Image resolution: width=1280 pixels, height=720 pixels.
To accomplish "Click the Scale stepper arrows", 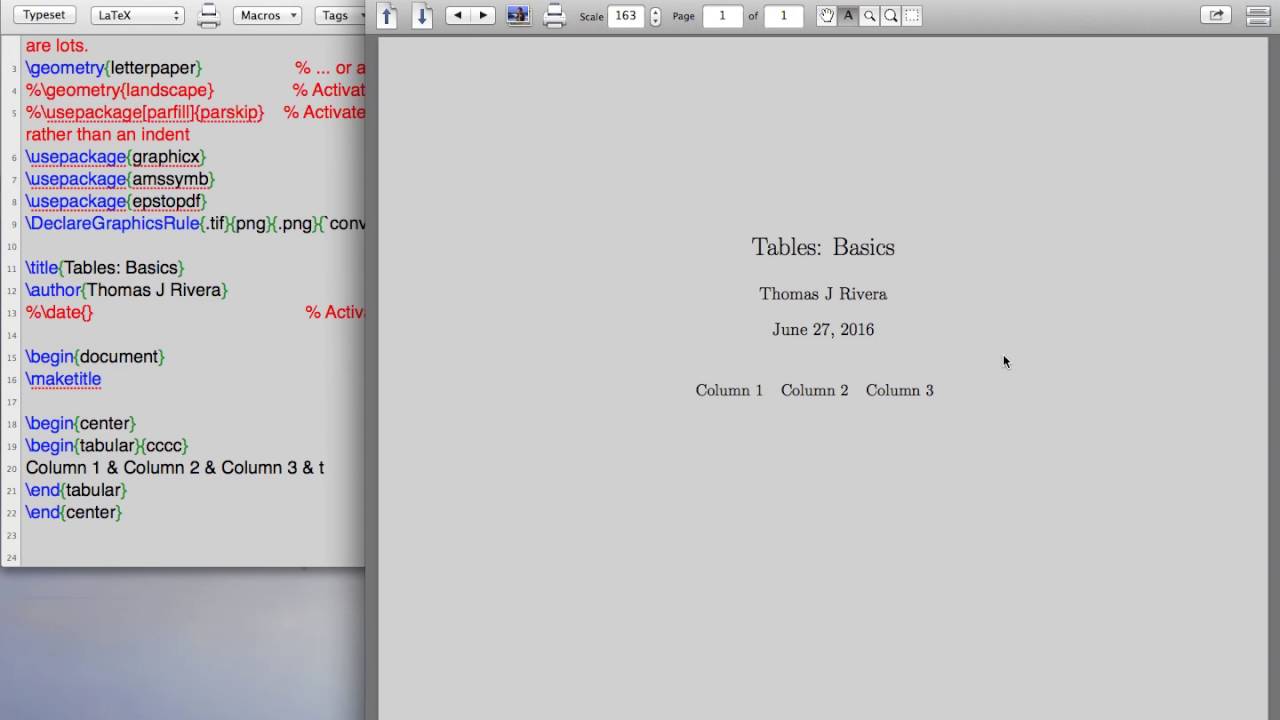I will pos(655,16).
